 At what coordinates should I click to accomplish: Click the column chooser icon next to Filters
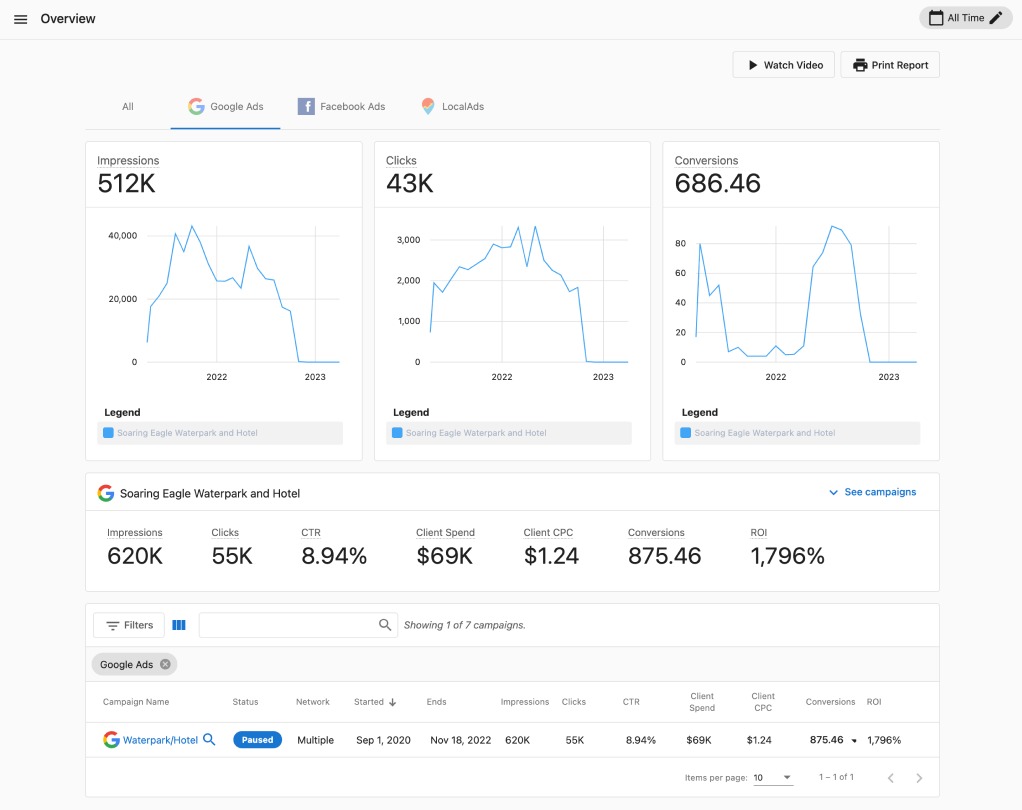click(179, 625)
